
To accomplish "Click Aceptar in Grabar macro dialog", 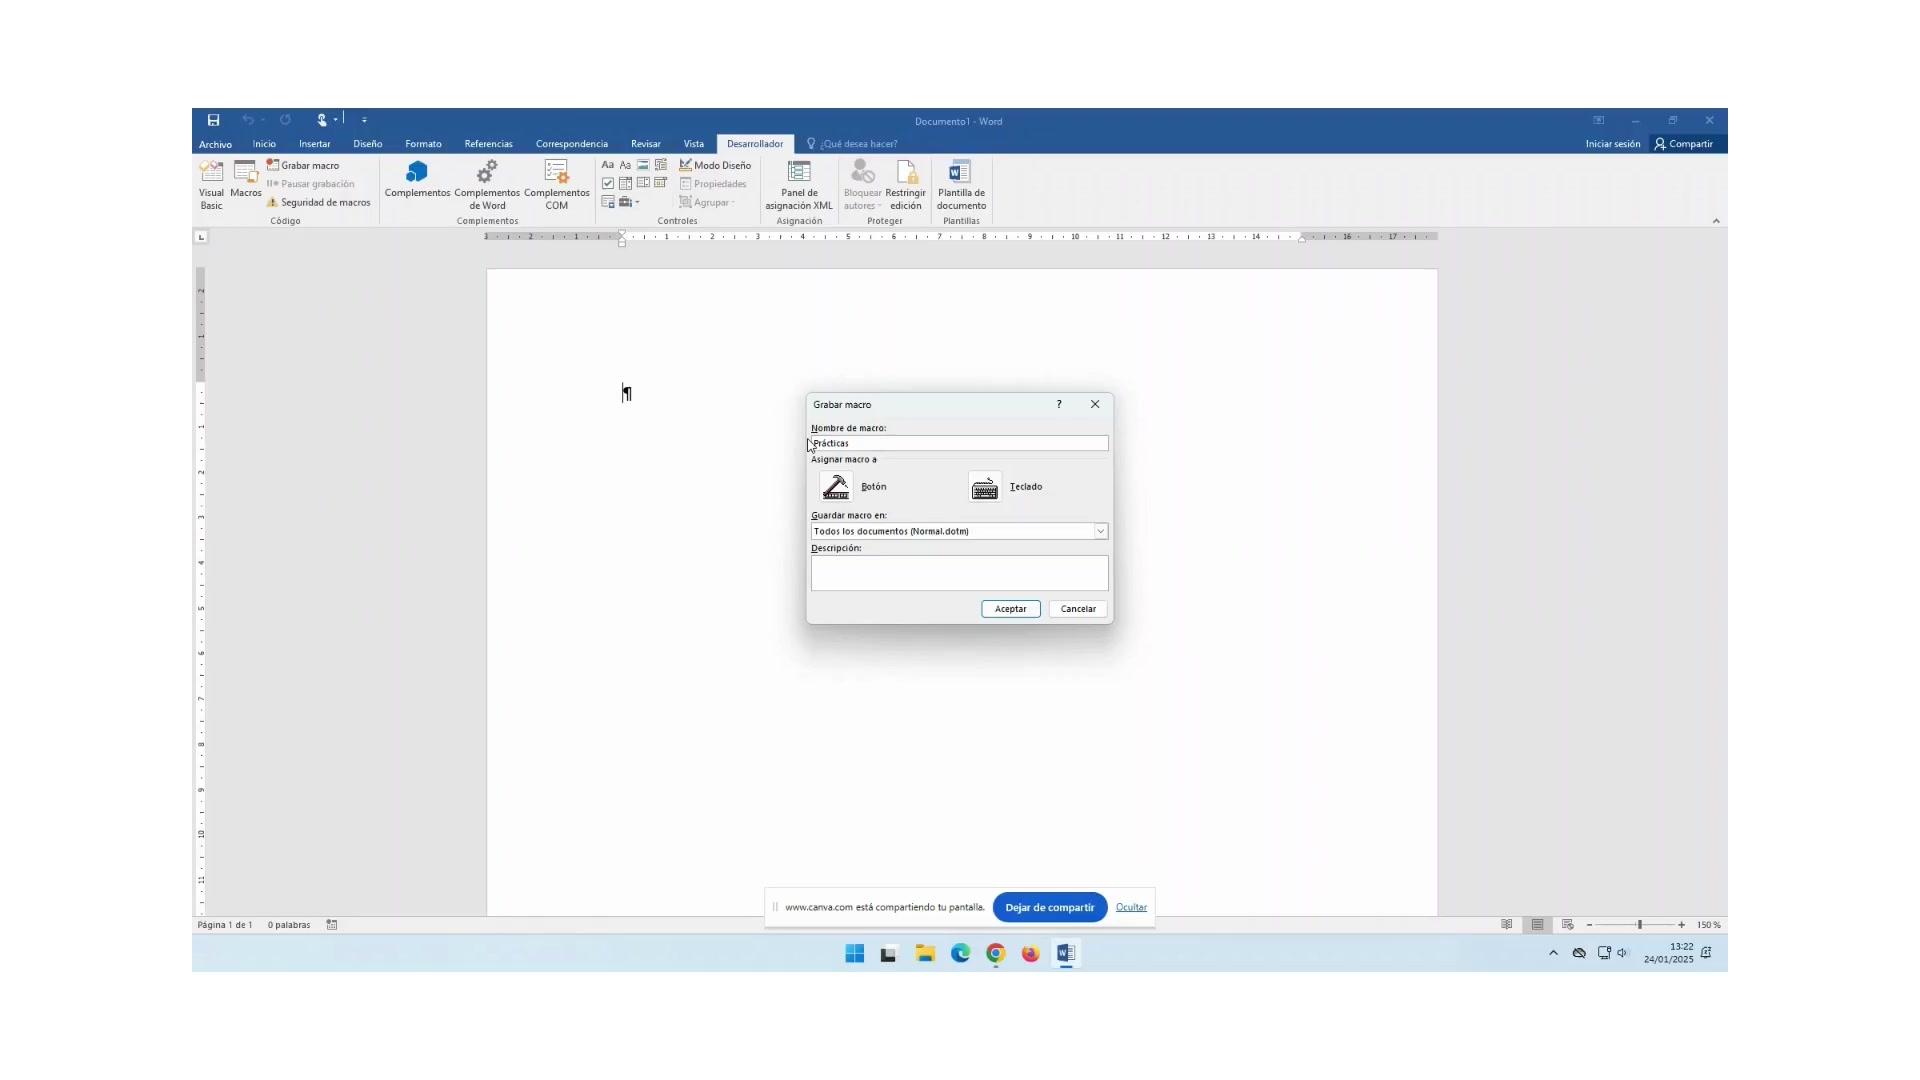I will click(1010, 609).
